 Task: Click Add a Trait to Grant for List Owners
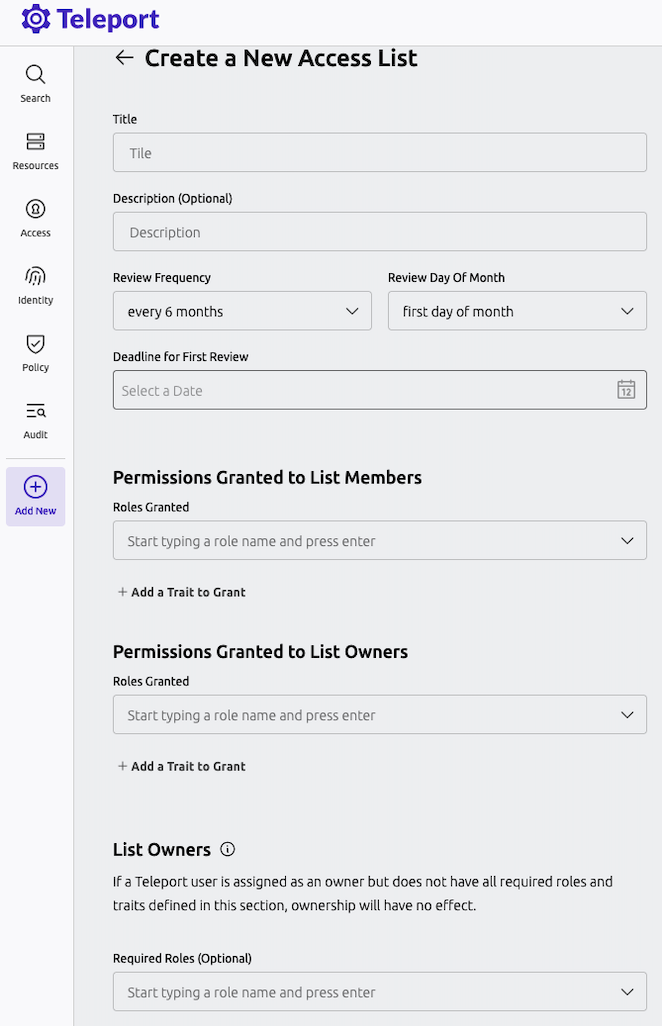coord(181,766)
